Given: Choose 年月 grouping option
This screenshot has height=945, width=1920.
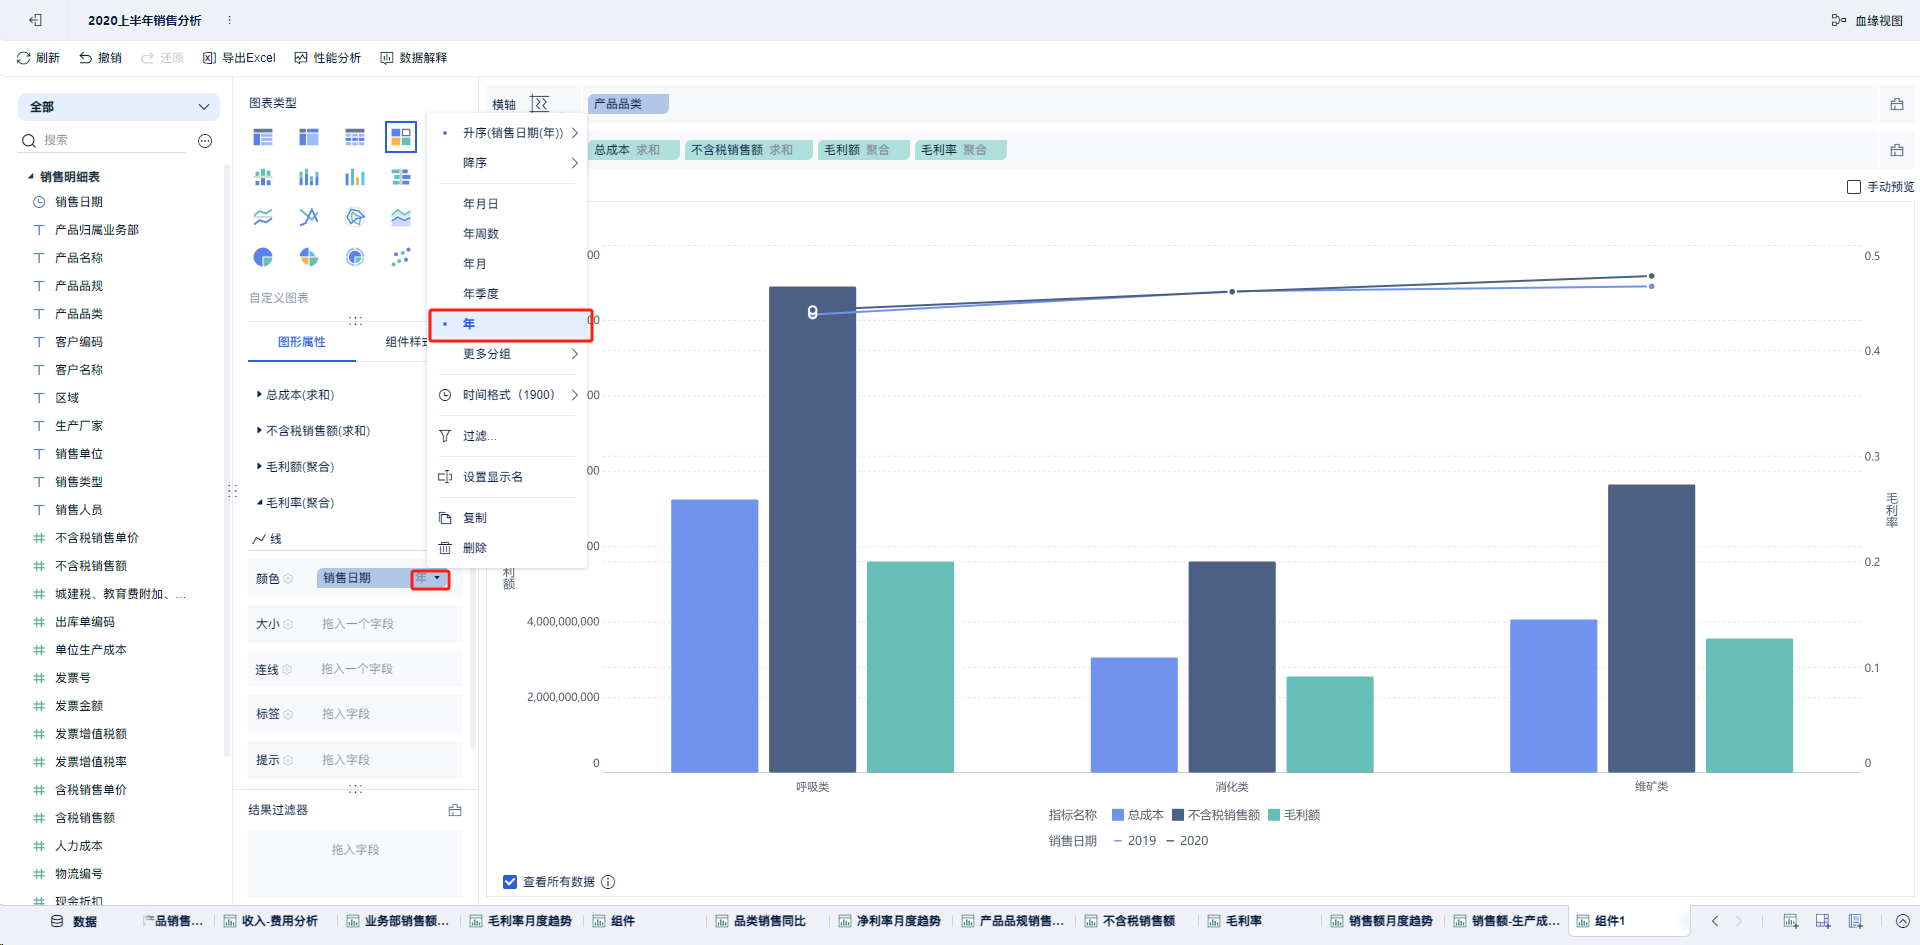Looking at the screenshot, I should tap(508, 264).
